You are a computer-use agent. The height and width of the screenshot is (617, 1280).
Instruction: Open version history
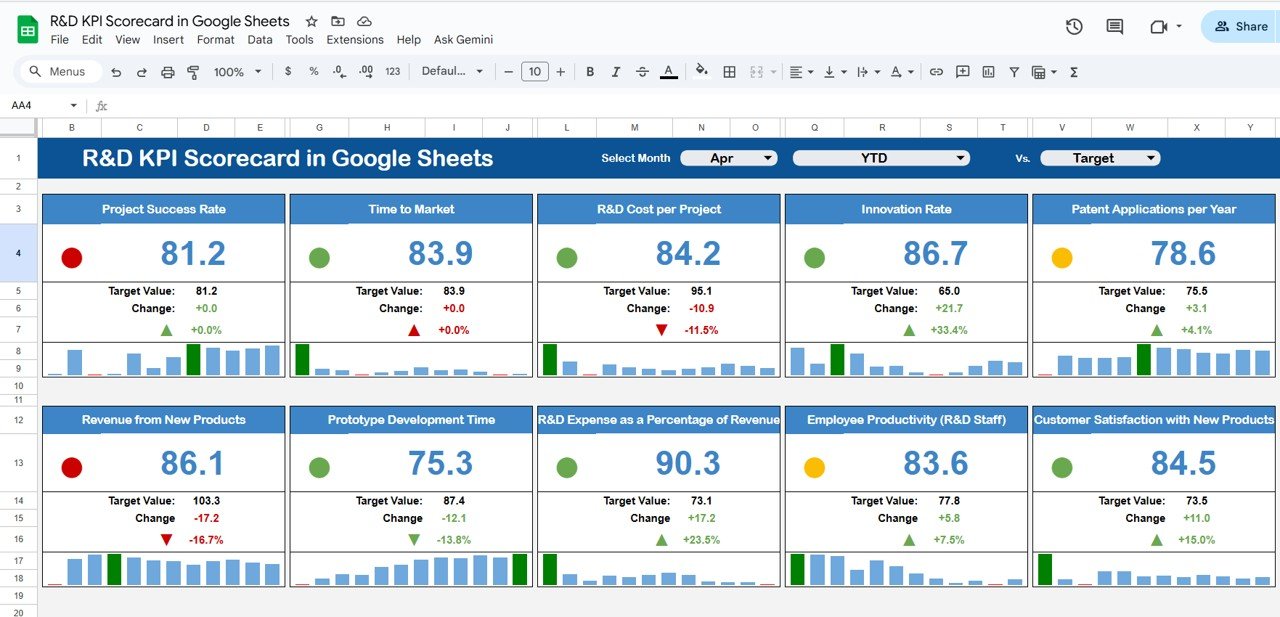pyautogui.click(x=1074, y=27)
